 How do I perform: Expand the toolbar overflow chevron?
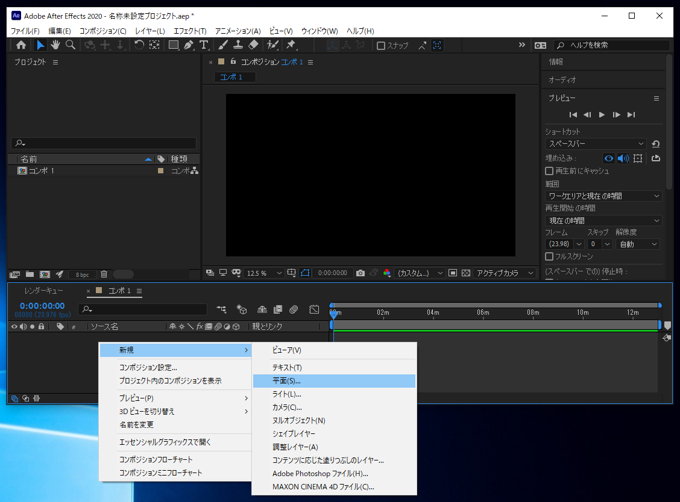click(x=522, y=45)
